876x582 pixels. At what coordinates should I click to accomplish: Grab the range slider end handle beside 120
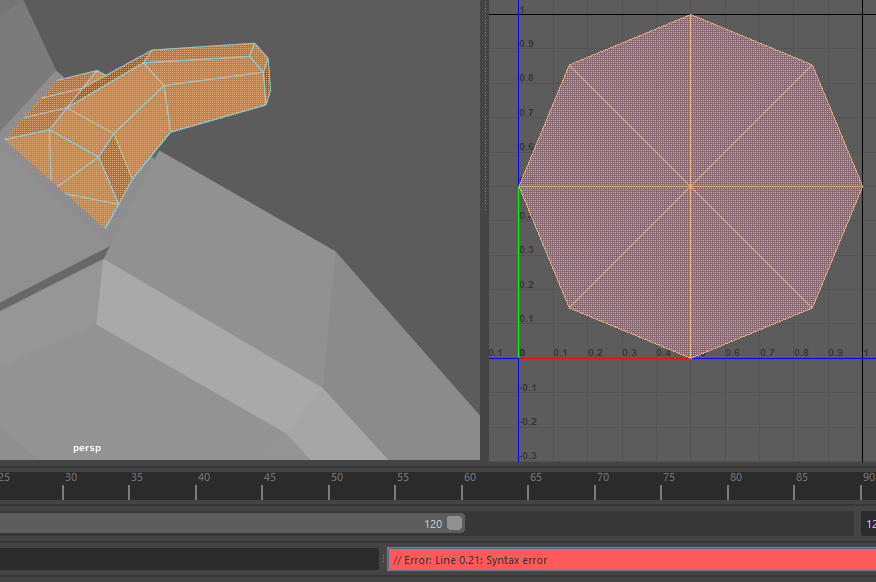pyautogui.click(x=455, y=523)
